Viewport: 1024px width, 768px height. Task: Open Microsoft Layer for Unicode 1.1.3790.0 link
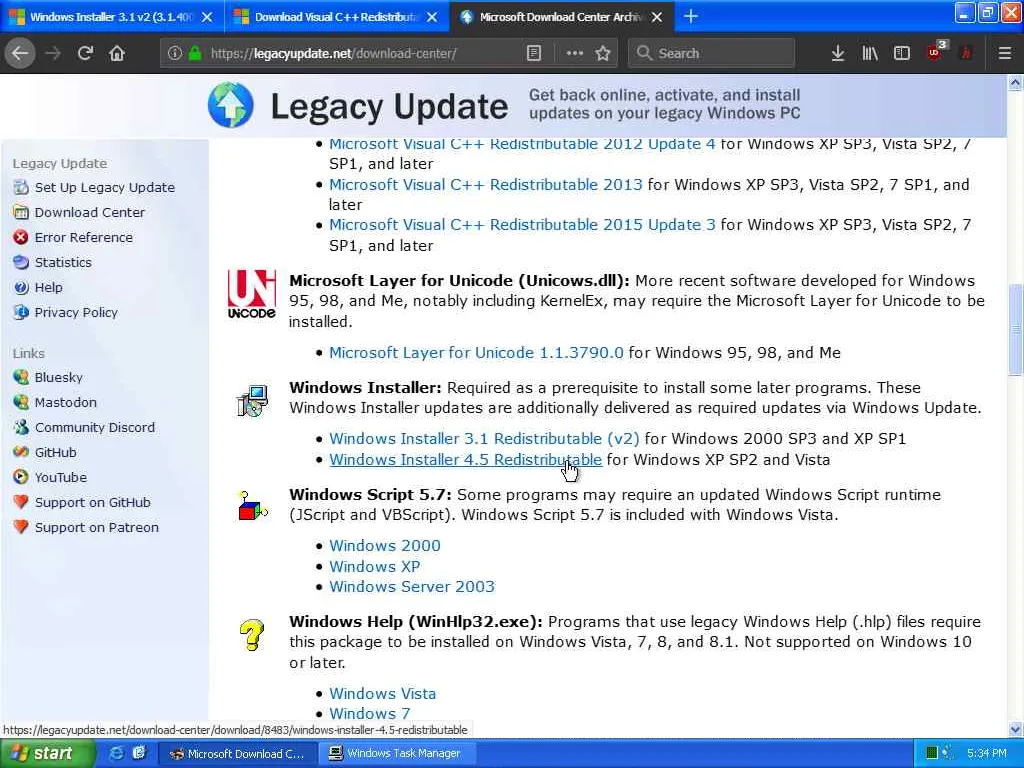(476, 353)
